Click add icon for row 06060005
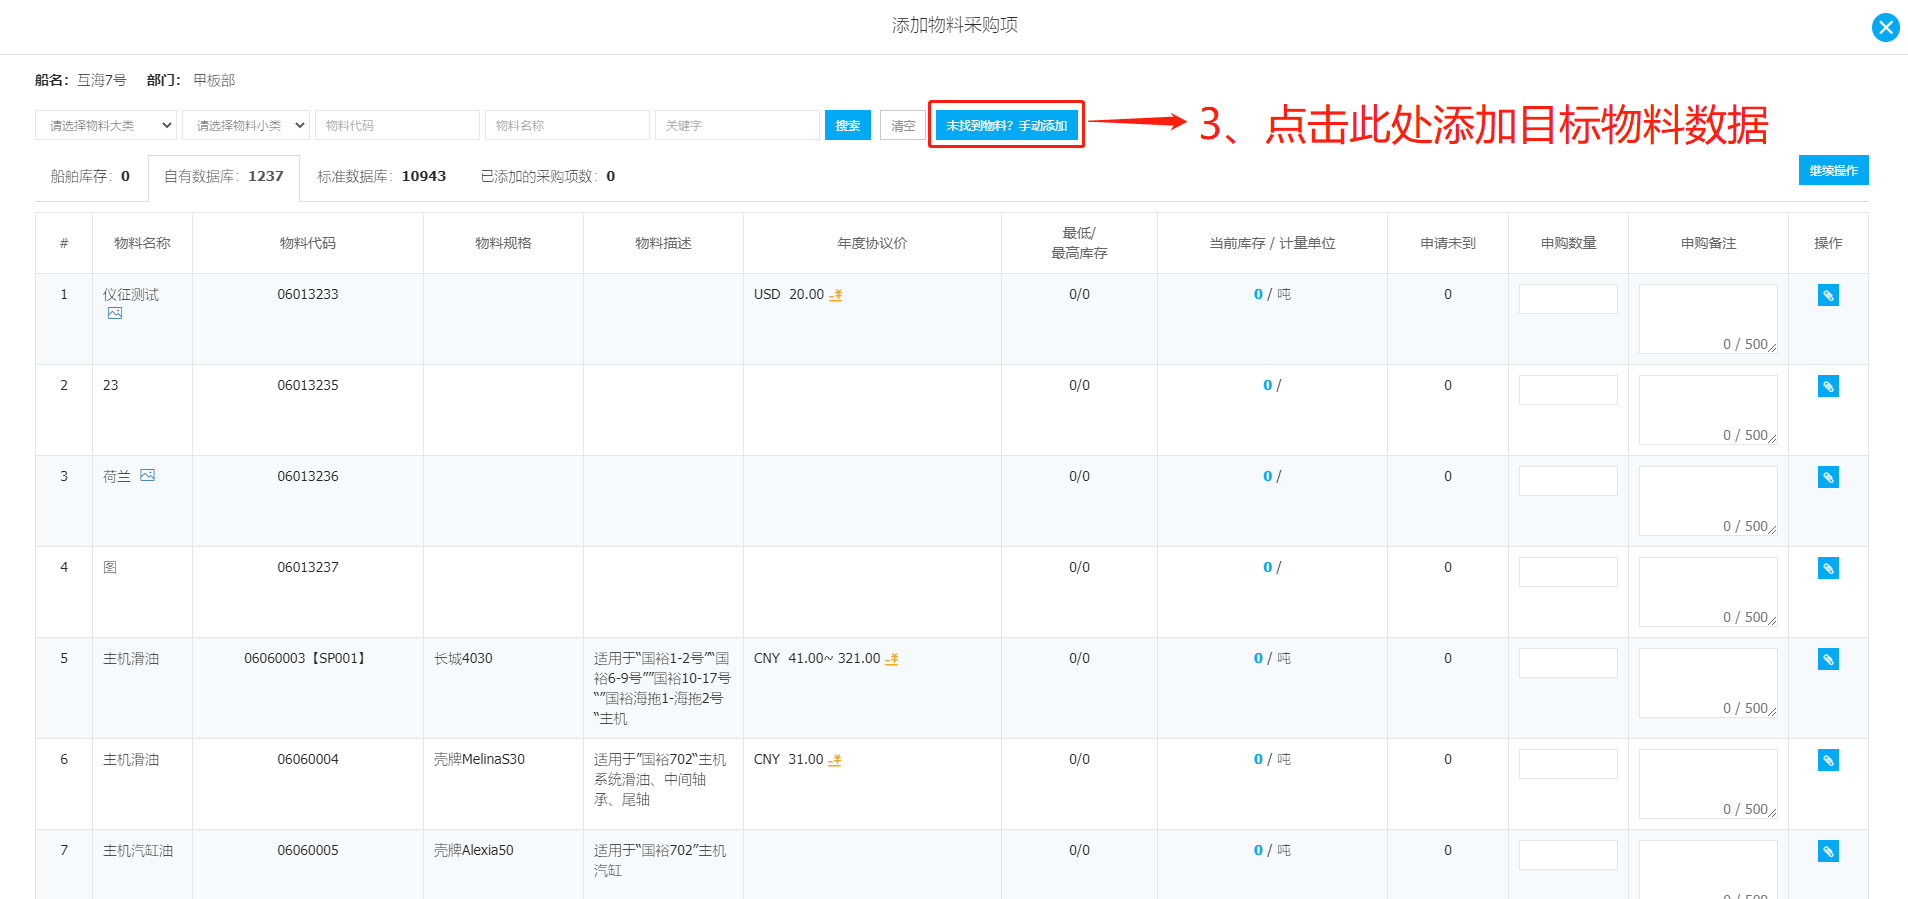Viewport: 1908px width, 899px height. point(1828,851)
